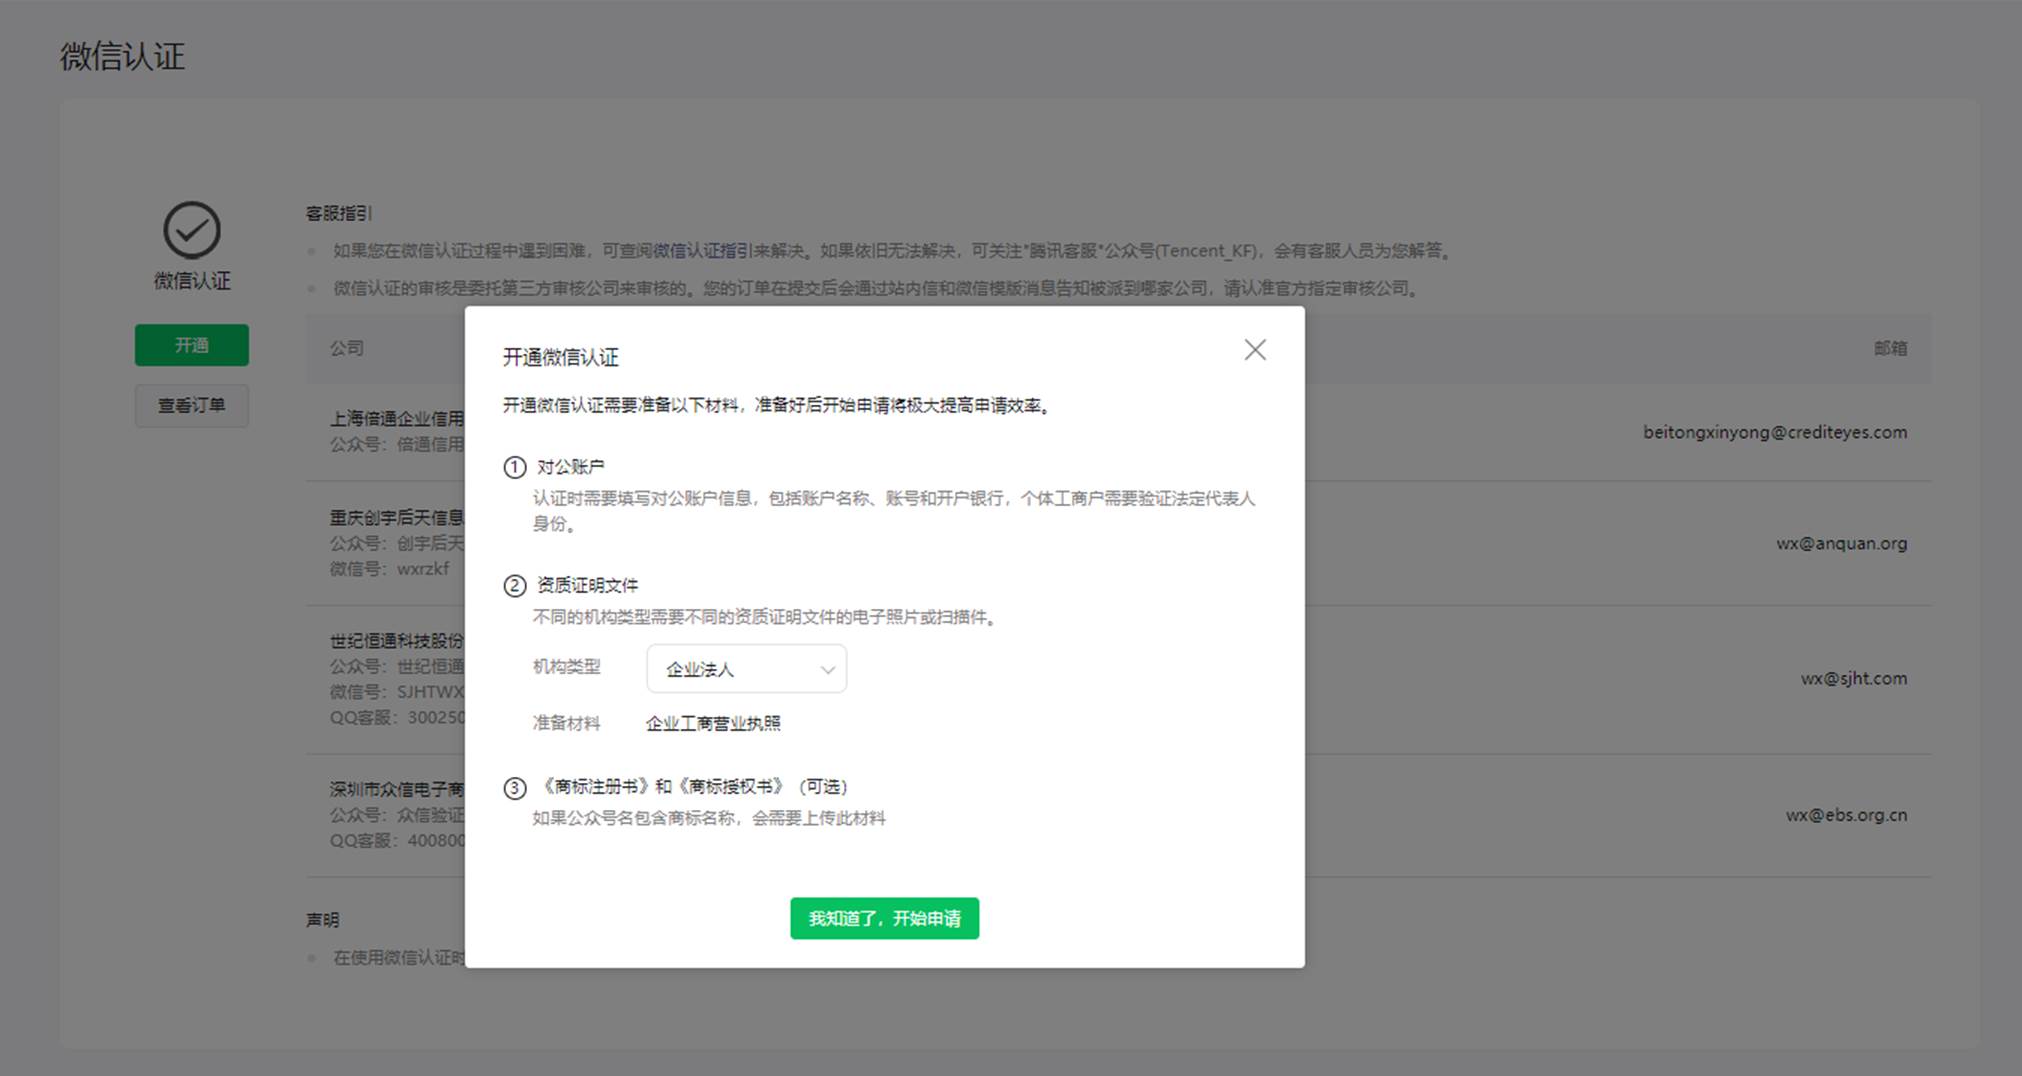
Task: Select email wx@anquan.org
Action: [x=1842, y=544]
